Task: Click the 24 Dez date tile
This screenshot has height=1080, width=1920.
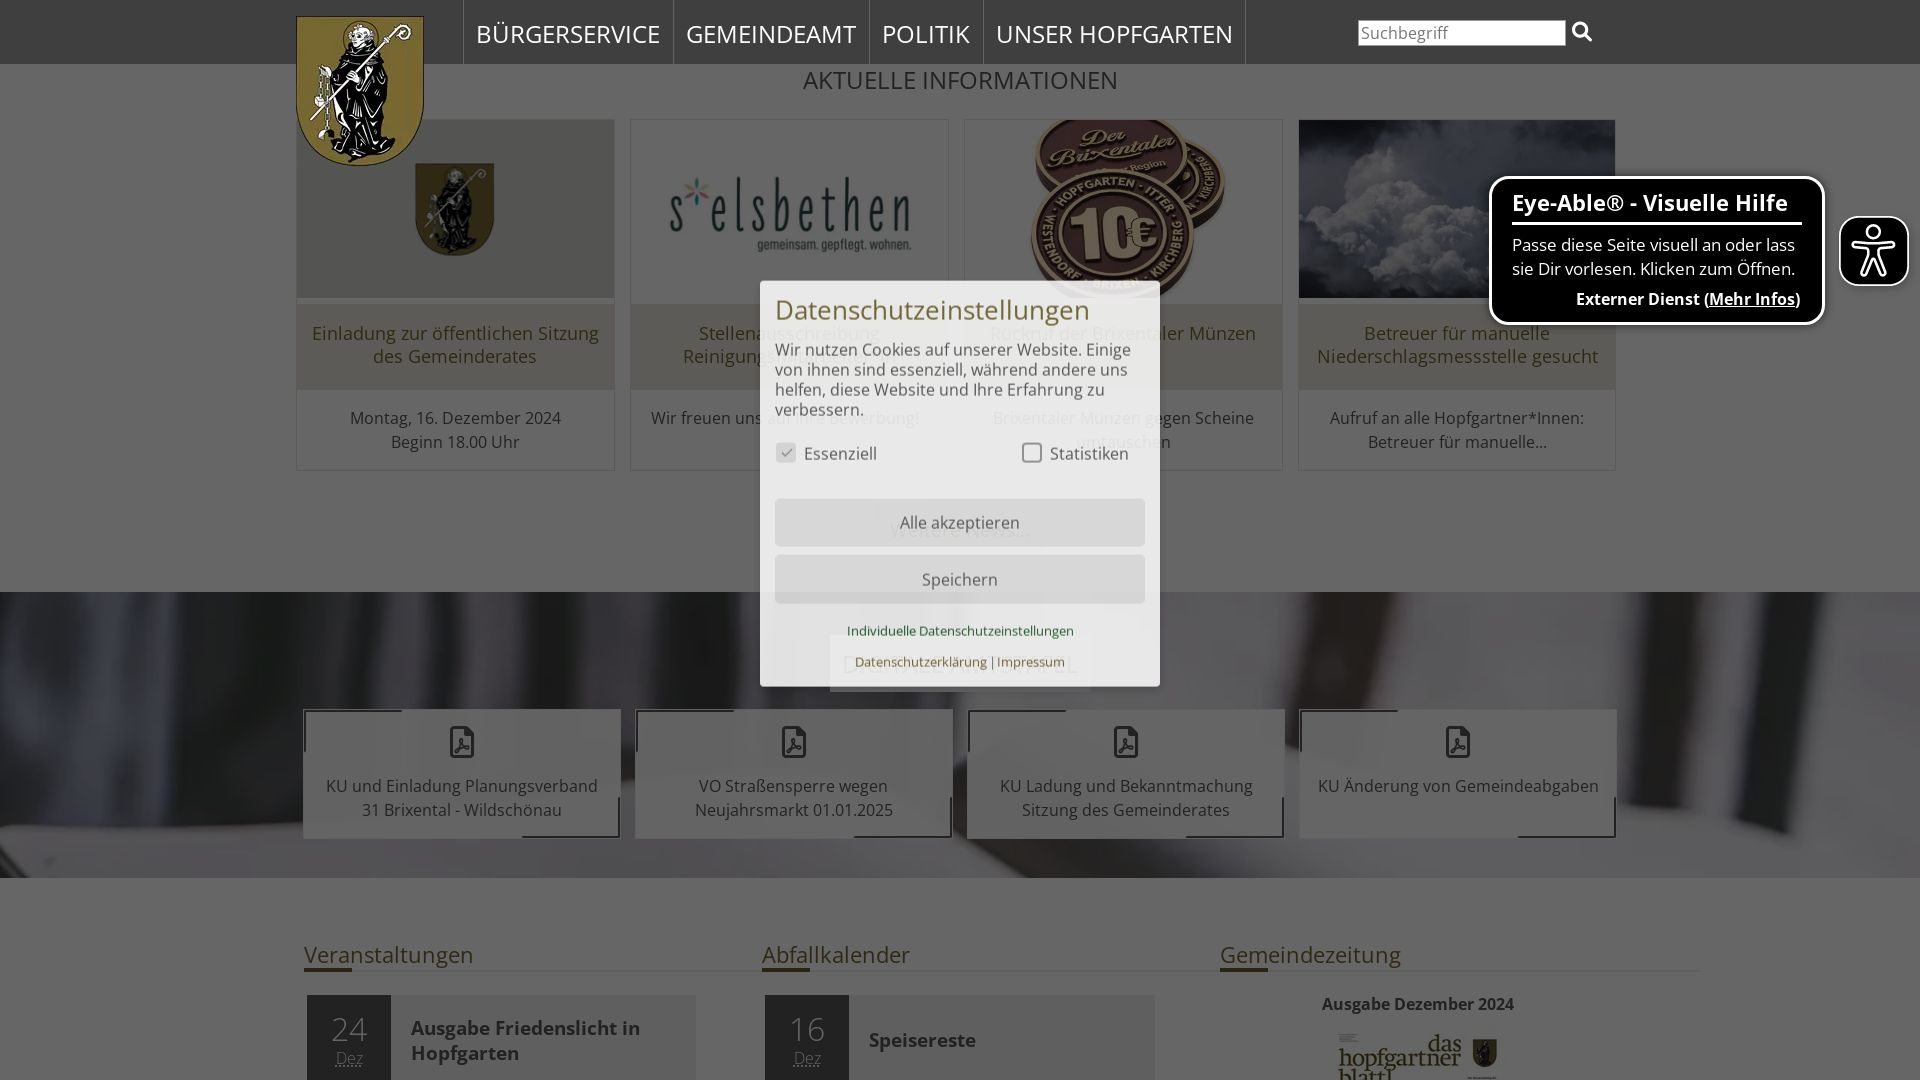Action: pyautogui.click(x=349, y=1038)
